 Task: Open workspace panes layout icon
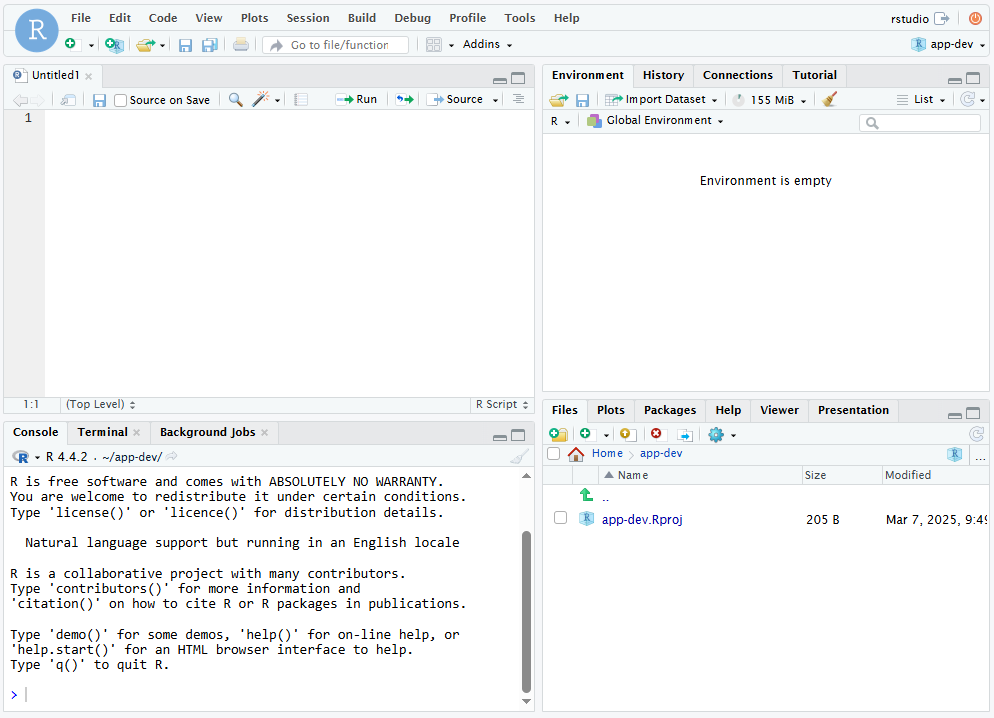point(434,44)
